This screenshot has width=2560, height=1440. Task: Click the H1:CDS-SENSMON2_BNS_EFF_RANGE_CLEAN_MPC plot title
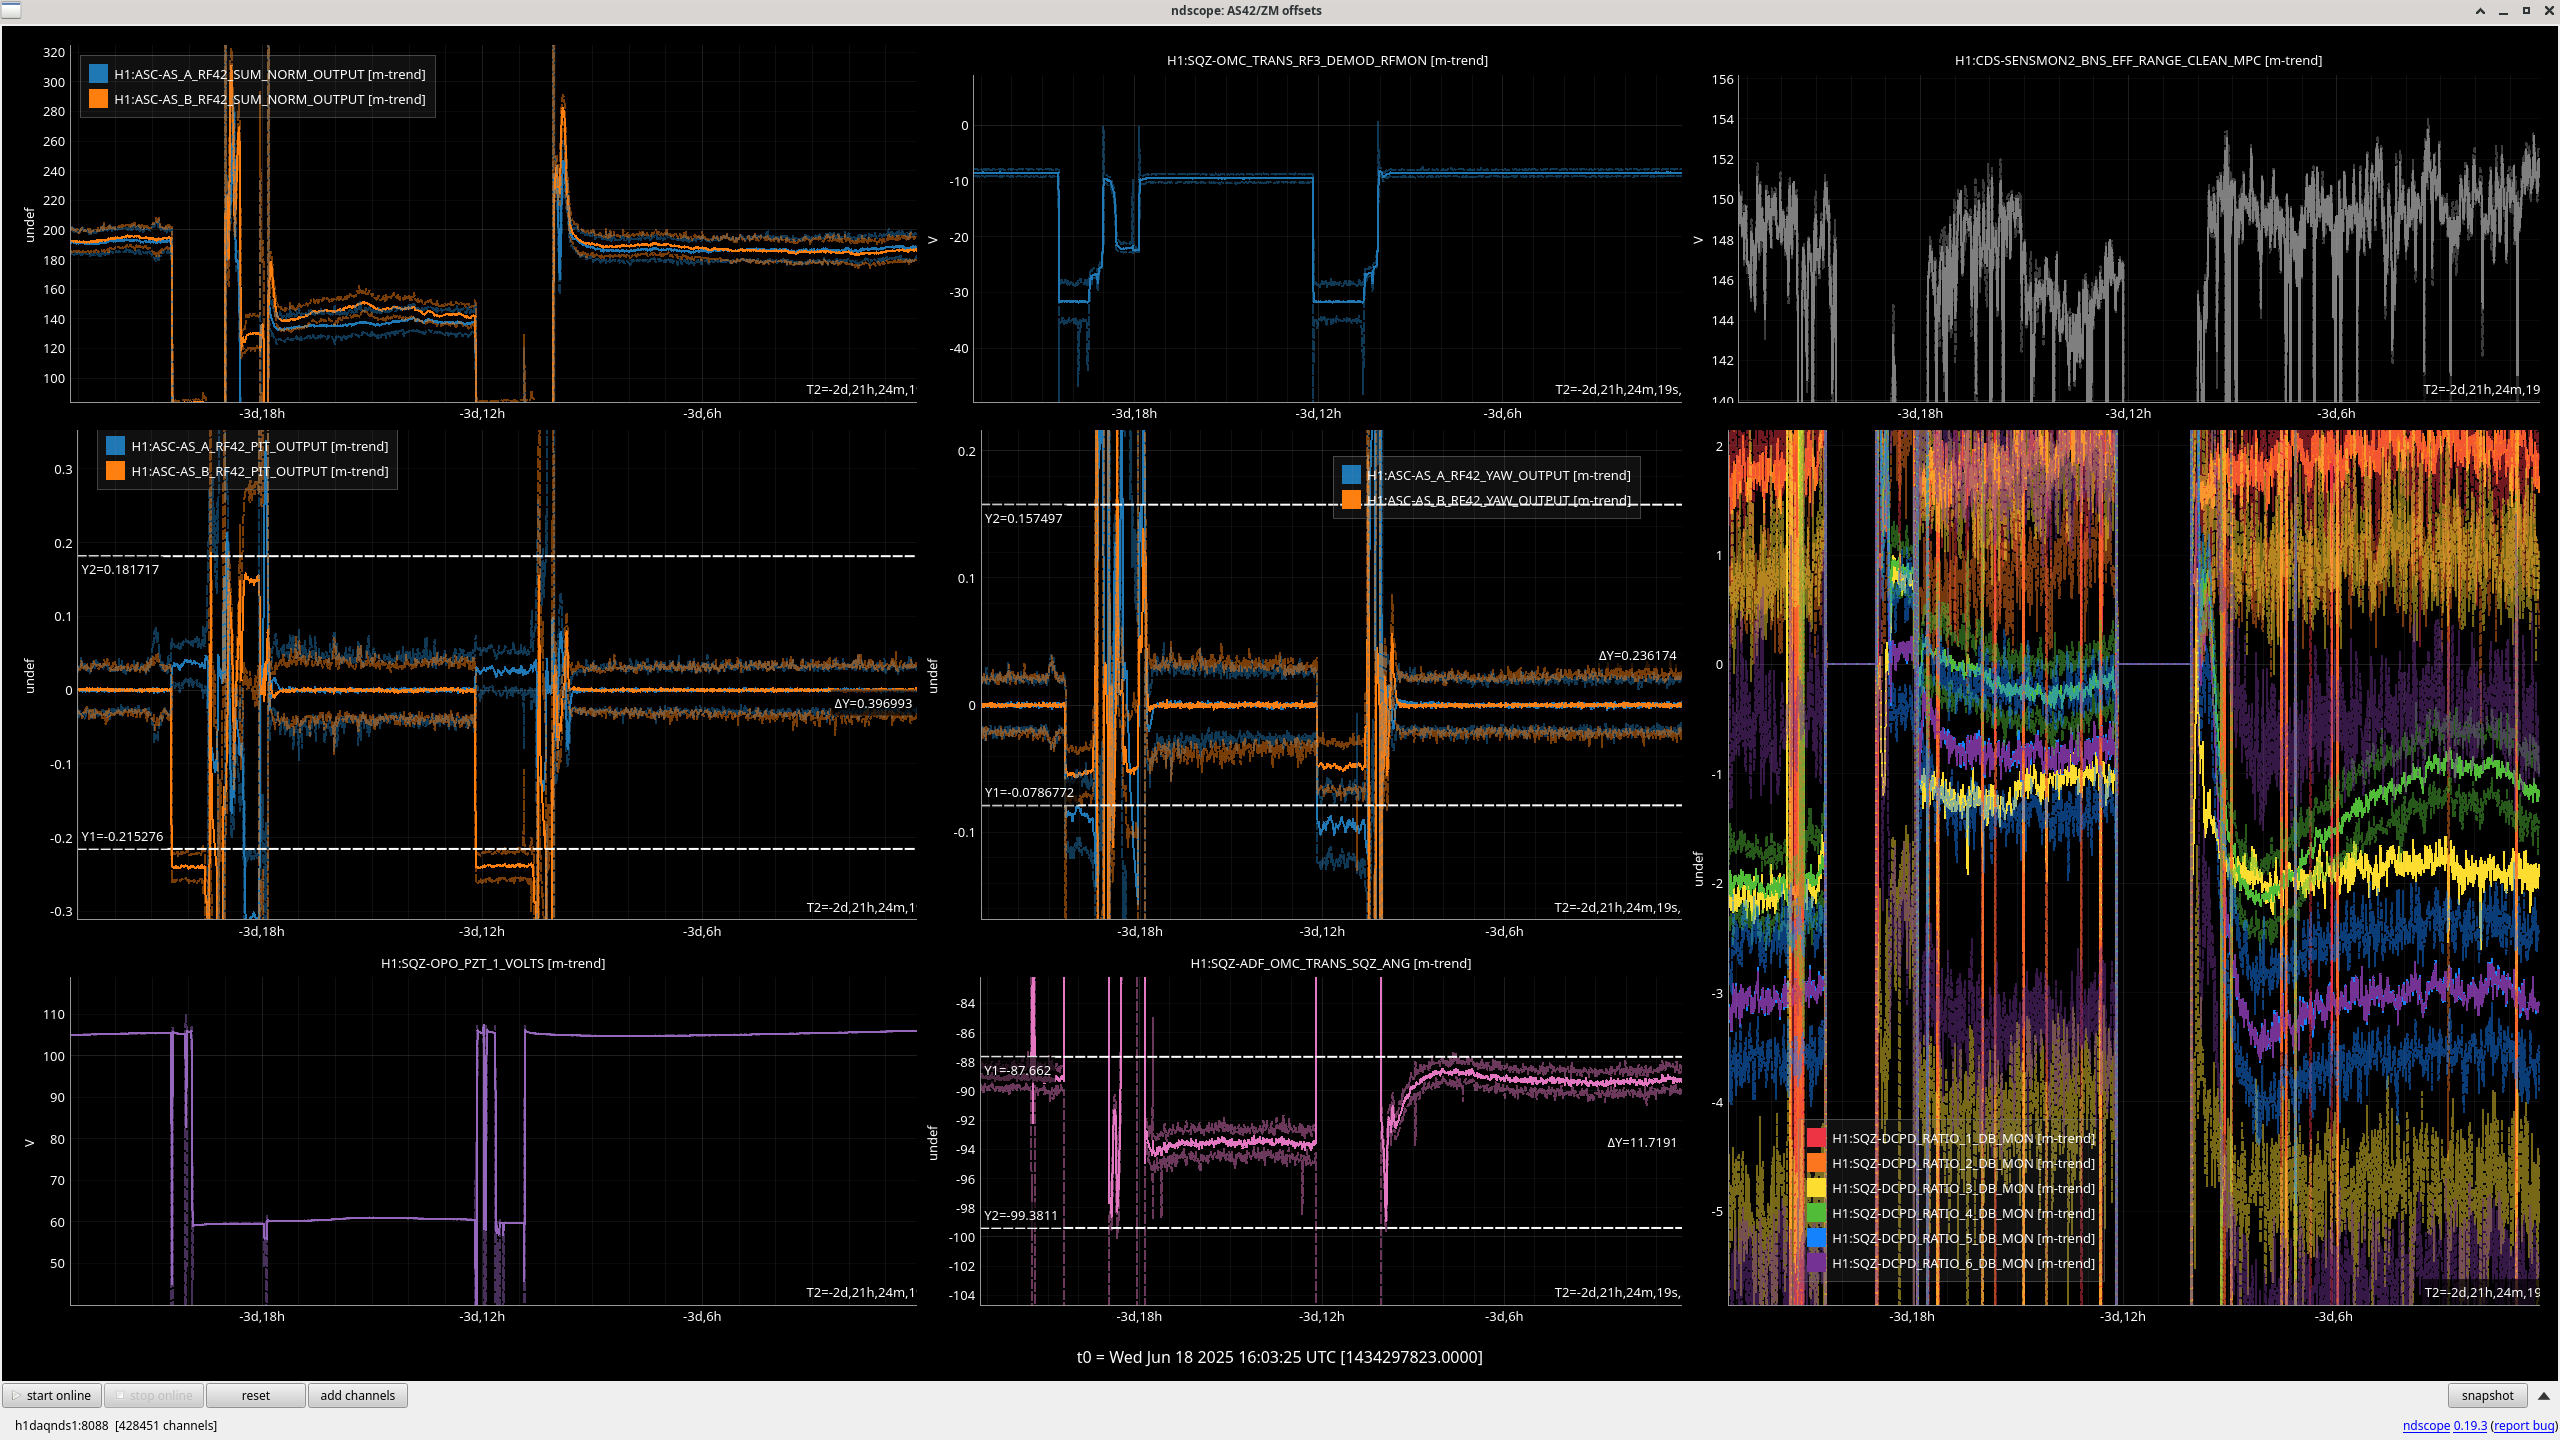point(2138,60)
